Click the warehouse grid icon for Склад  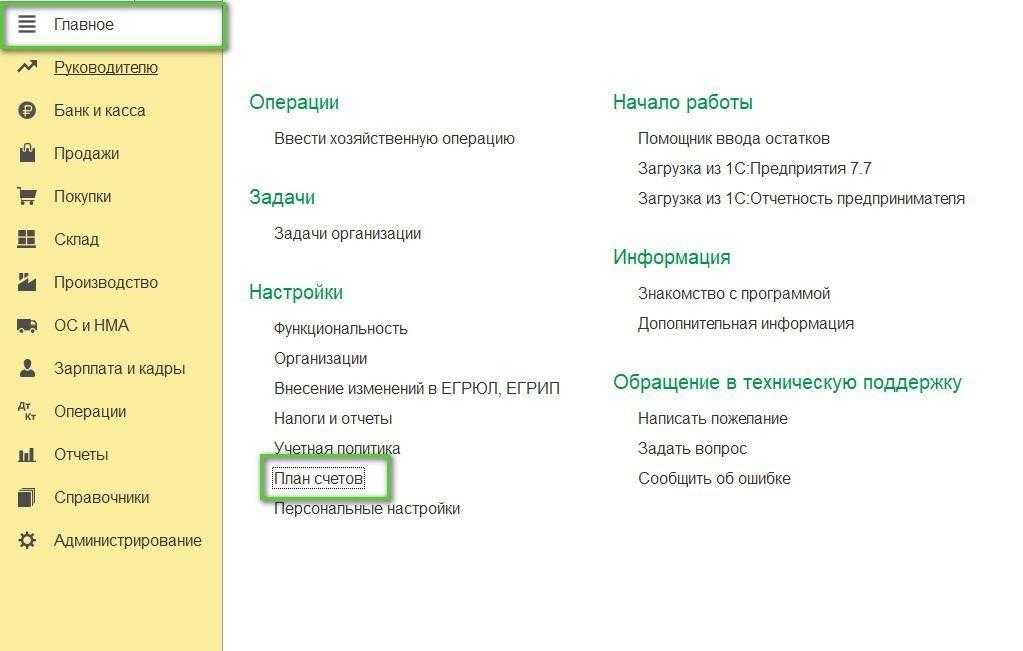(x=27, y=239)
